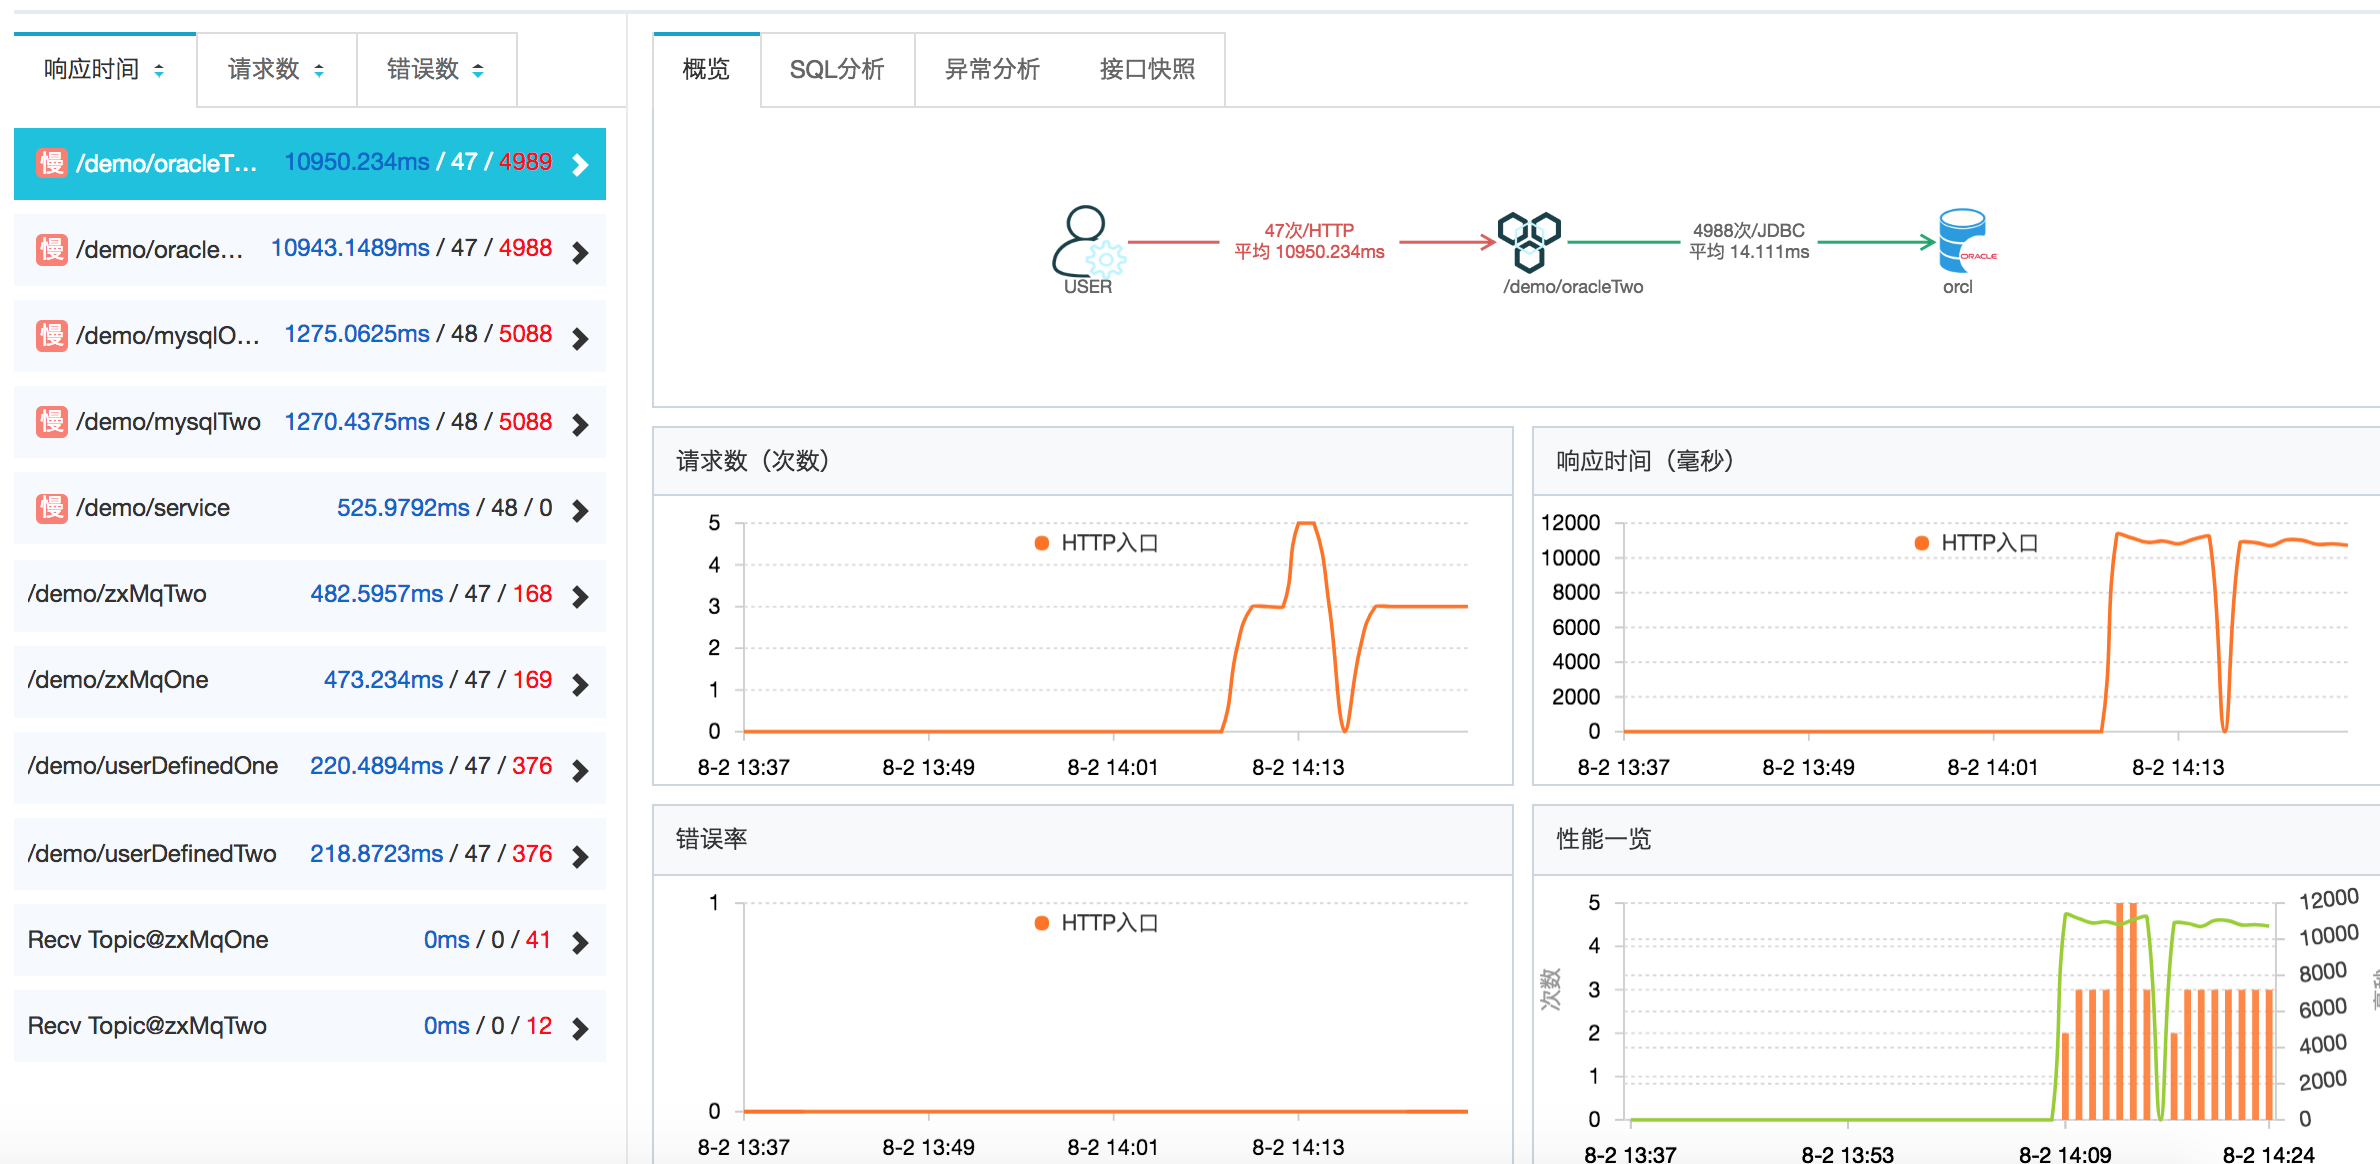This screenshot has width=2380, height=1164.
Task: Click the 525.9792ms value on /demo/service
Action: click(403, 508)
